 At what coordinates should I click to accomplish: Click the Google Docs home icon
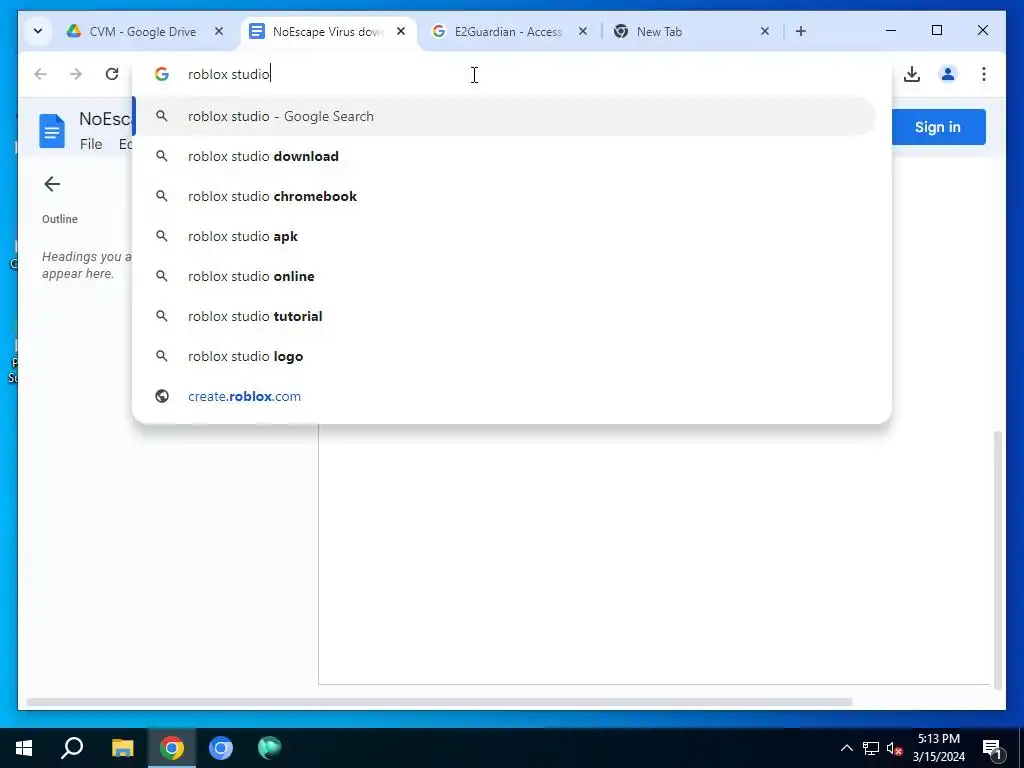pyautogui.click(x=52, y=131)
